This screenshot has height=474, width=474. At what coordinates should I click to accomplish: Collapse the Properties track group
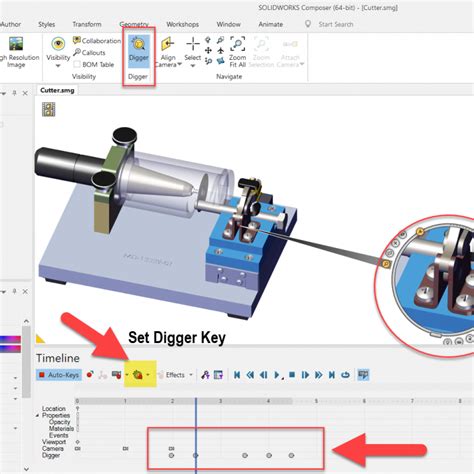click(x=38, y=415)
